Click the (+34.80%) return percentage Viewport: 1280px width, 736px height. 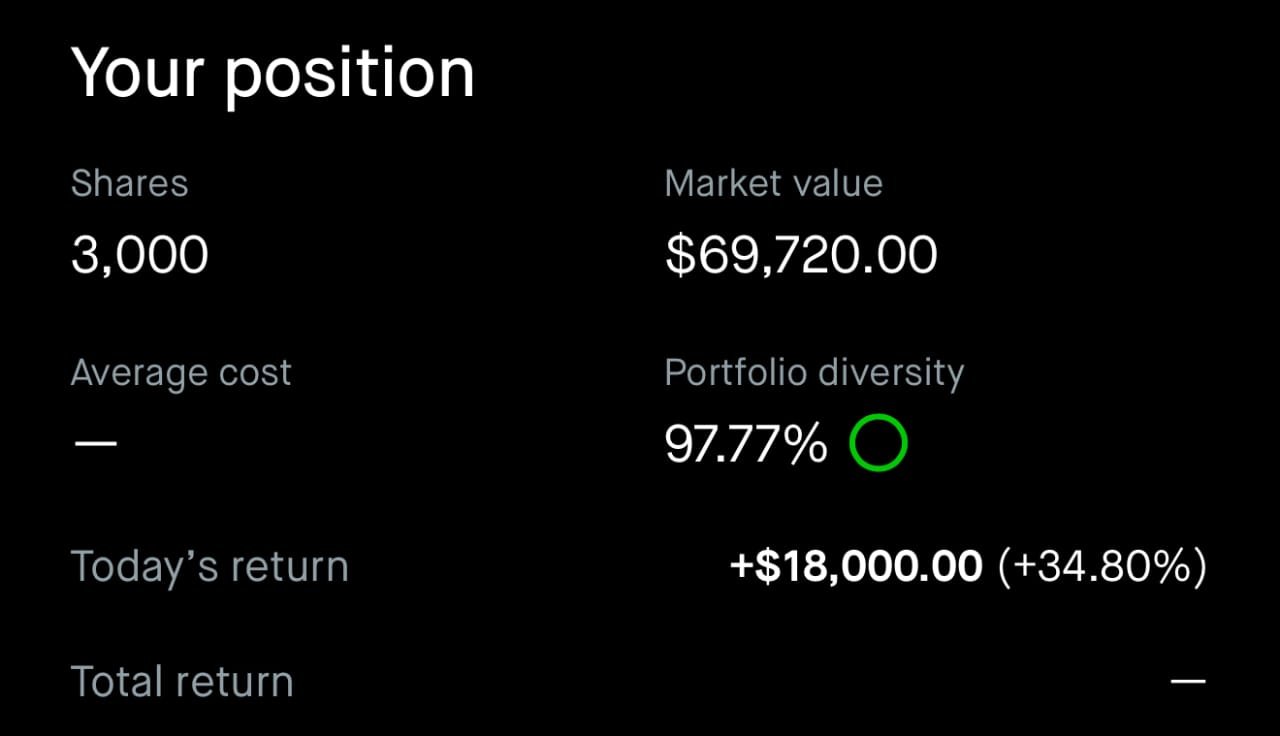(x=1102, y=567)
